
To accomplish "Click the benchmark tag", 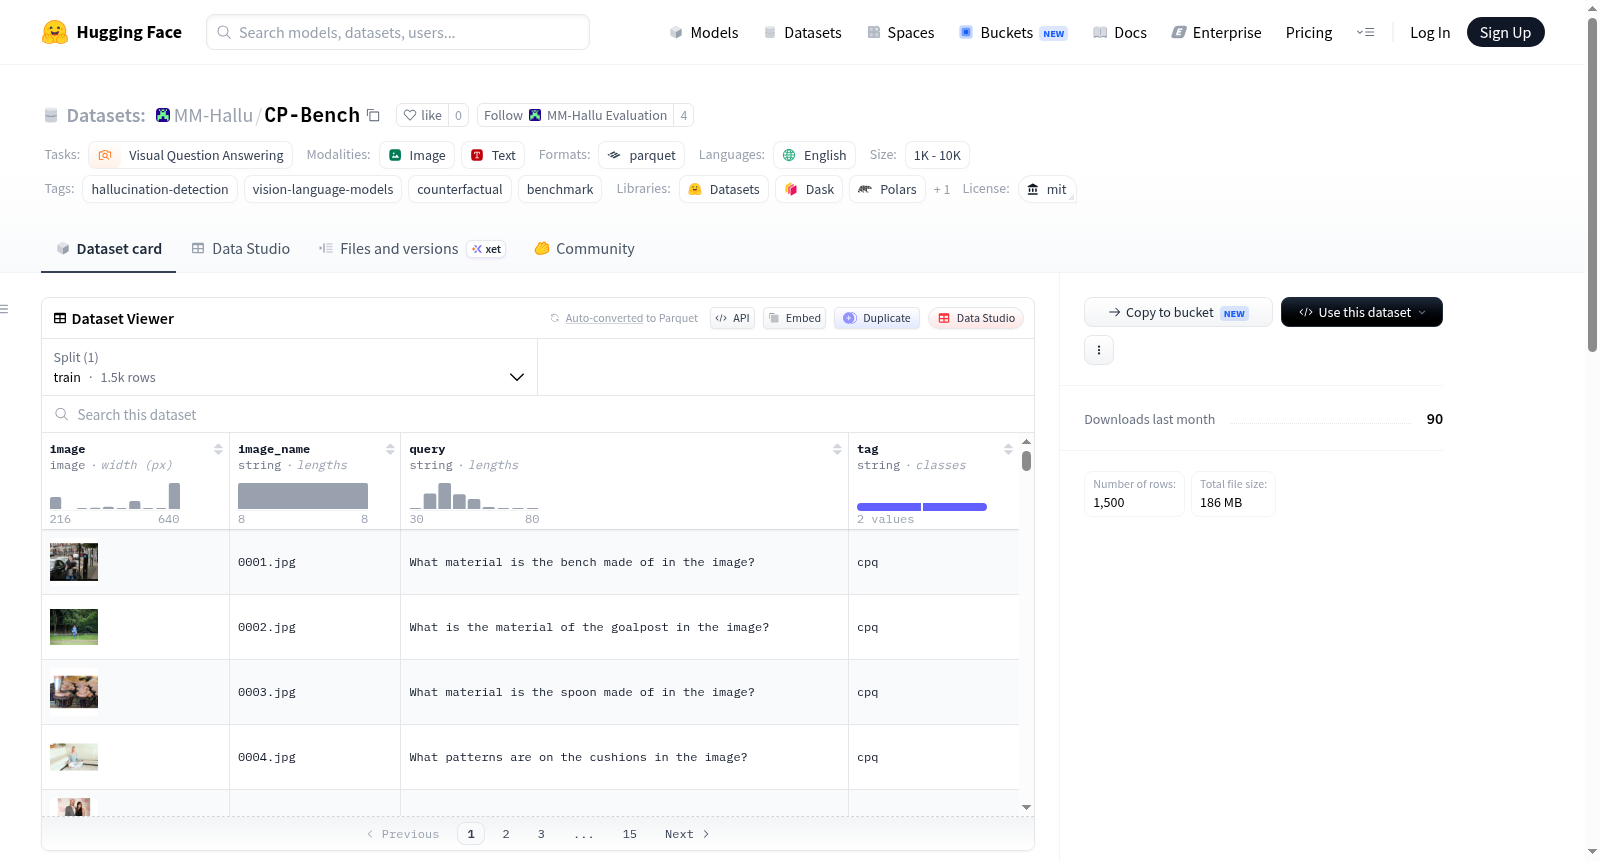I will 560,189.
